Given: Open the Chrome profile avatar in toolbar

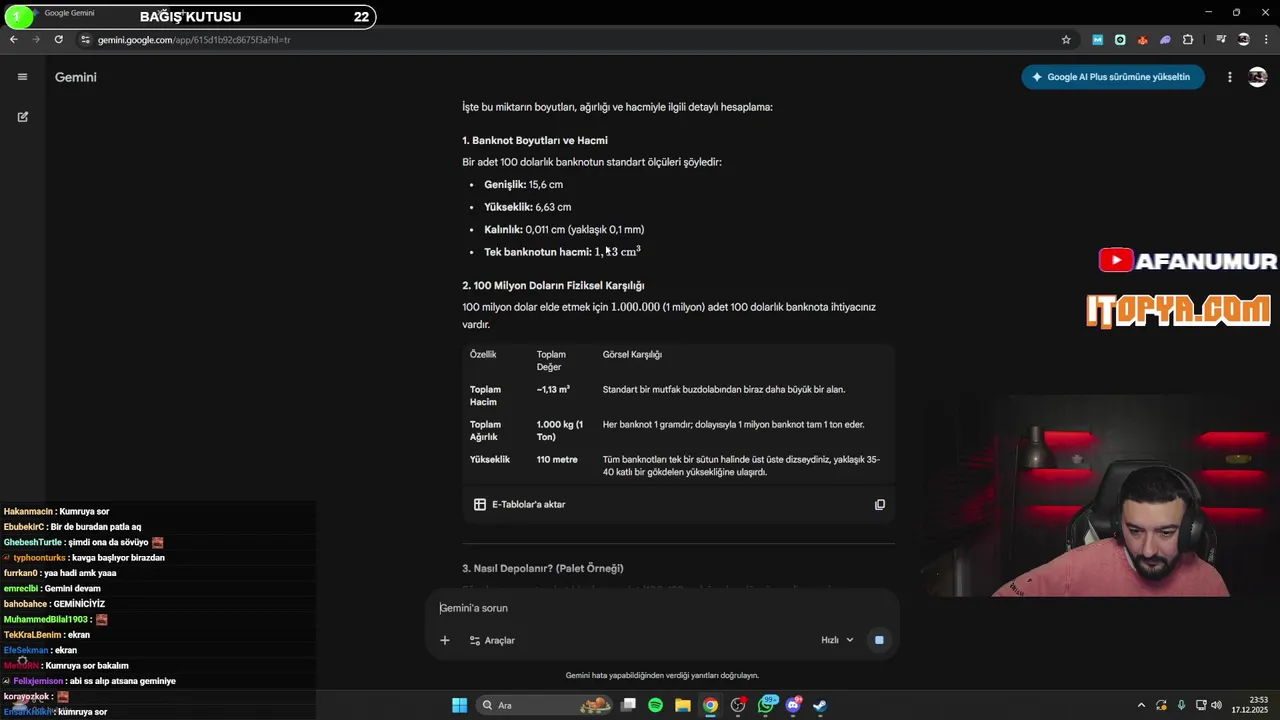Looking at the screenshot, I should [x=1244, y=40].
